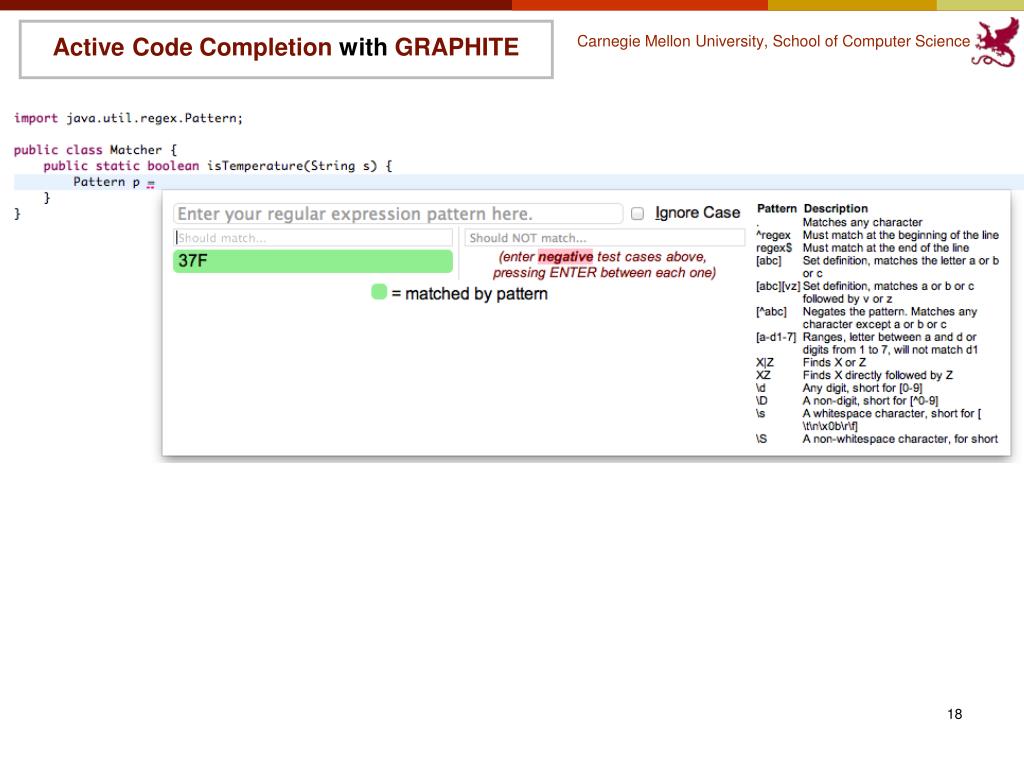Screen dimensions: 1024x768
Task: Click the '[abc][vz]' pattern reference entry
Action: 778,286
